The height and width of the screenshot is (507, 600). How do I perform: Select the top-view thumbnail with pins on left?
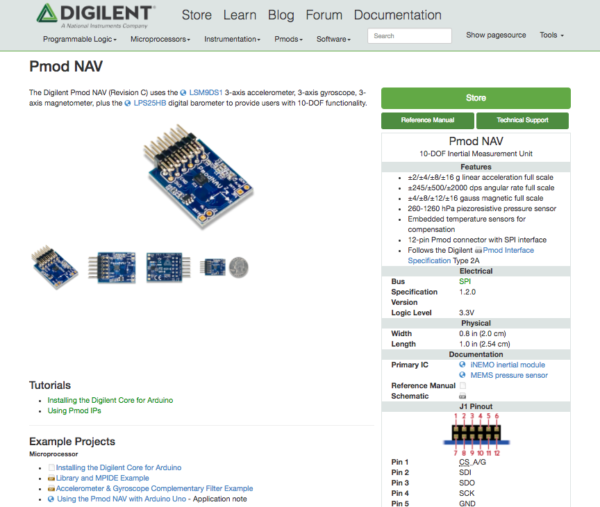tap(112, 267)
